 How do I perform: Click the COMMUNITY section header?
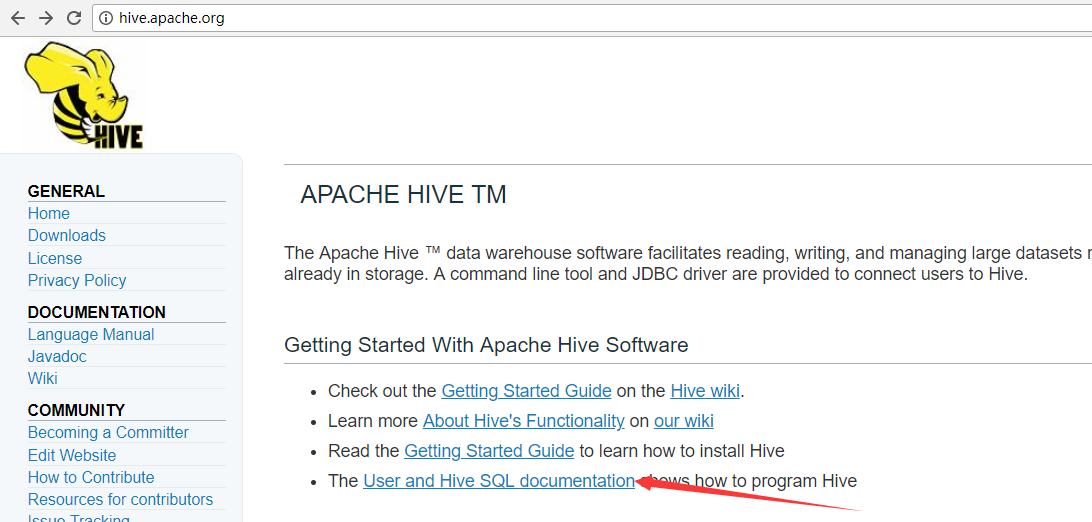[77, 410]
